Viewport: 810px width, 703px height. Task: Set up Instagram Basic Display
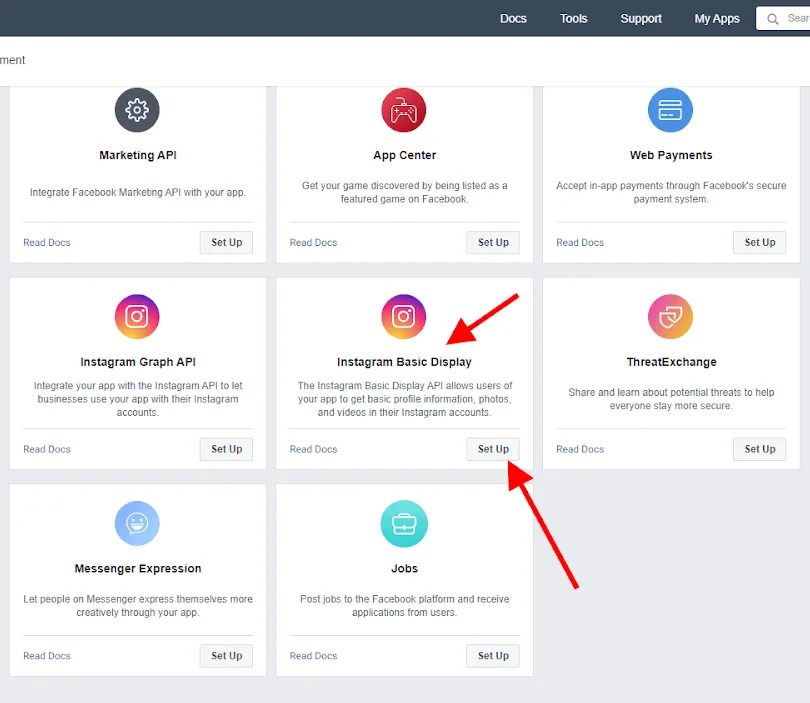tap(493, 449)
